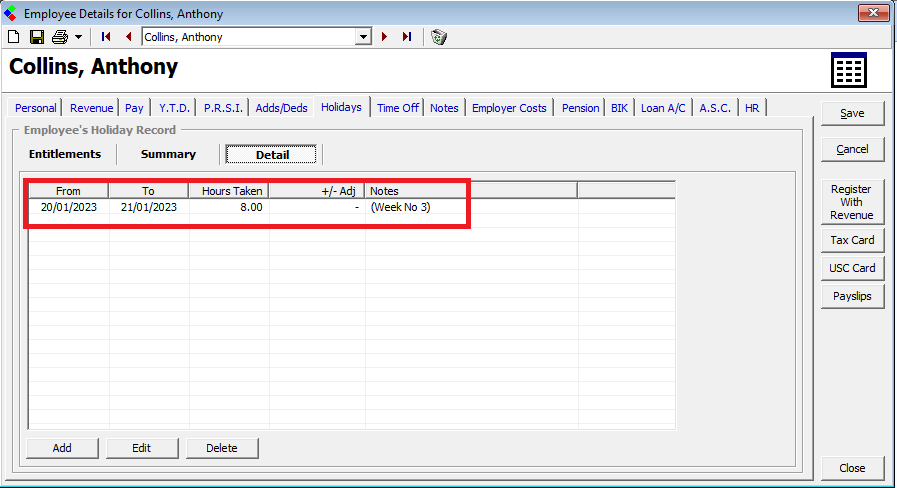This screenshot has height=488, width=897.
Task: Click the printer icon in toolbar
Action: click(x=59, y=37)
